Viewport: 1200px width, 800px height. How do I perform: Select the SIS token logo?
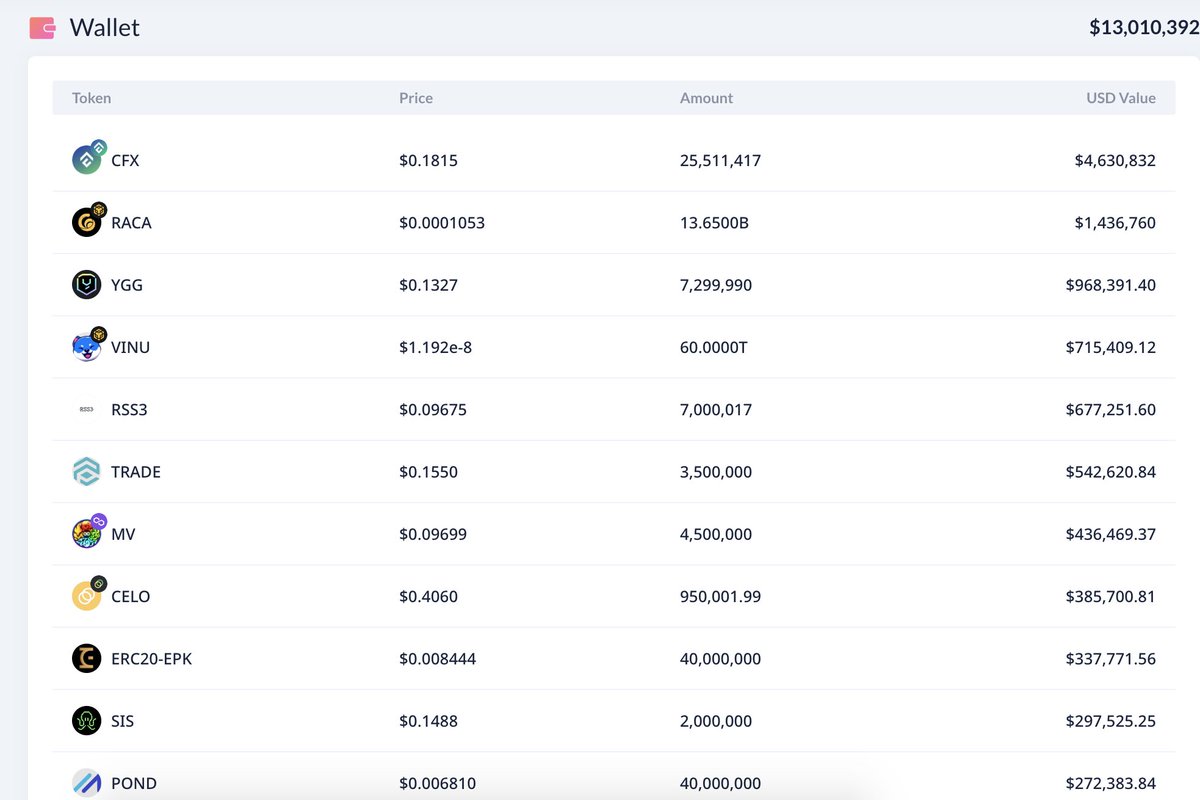[86, 720]
